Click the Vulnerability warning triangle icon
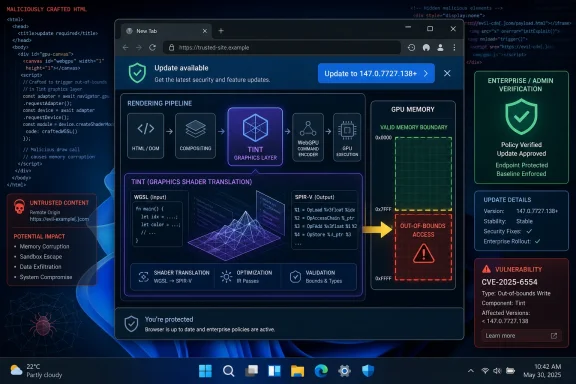576x384 pixels. coord(486,269)
